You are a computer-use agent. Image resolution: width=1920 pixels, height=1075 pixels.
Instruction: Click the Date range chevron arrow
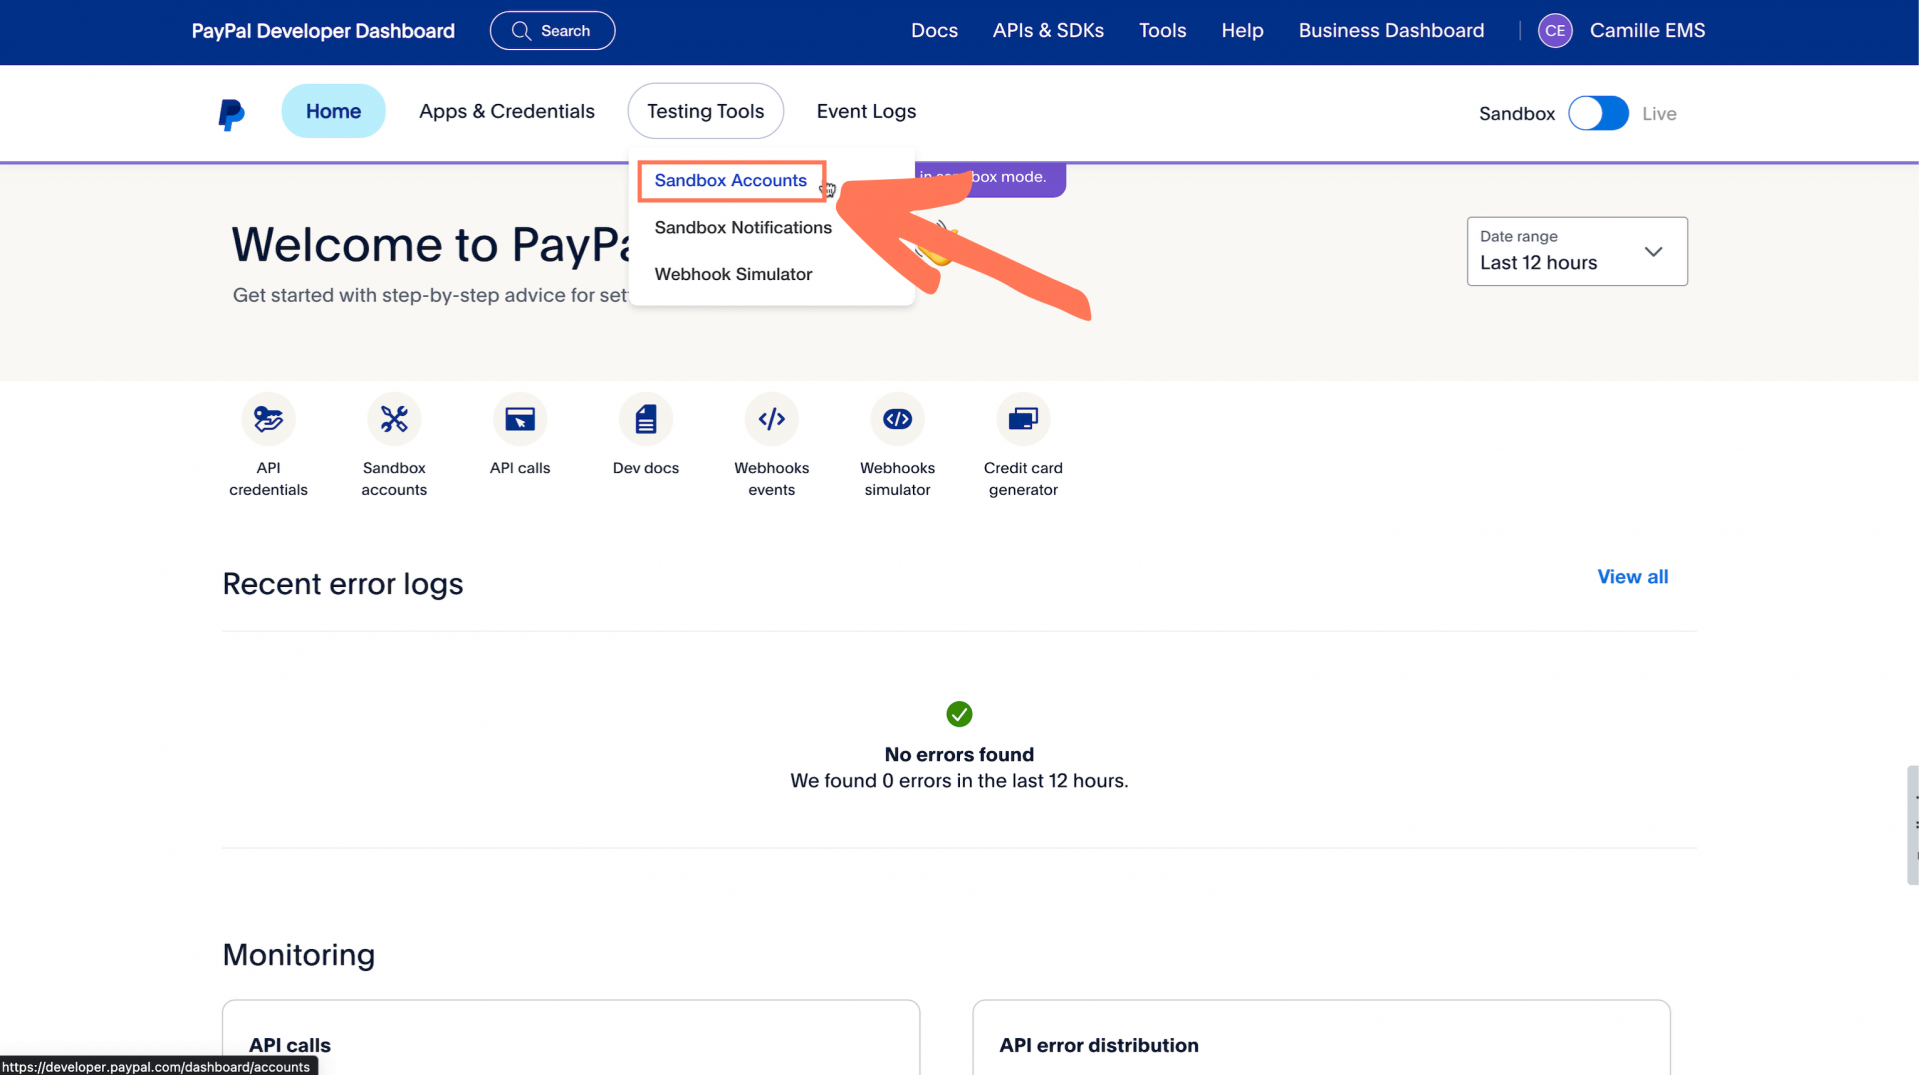tap(1653, 252)
